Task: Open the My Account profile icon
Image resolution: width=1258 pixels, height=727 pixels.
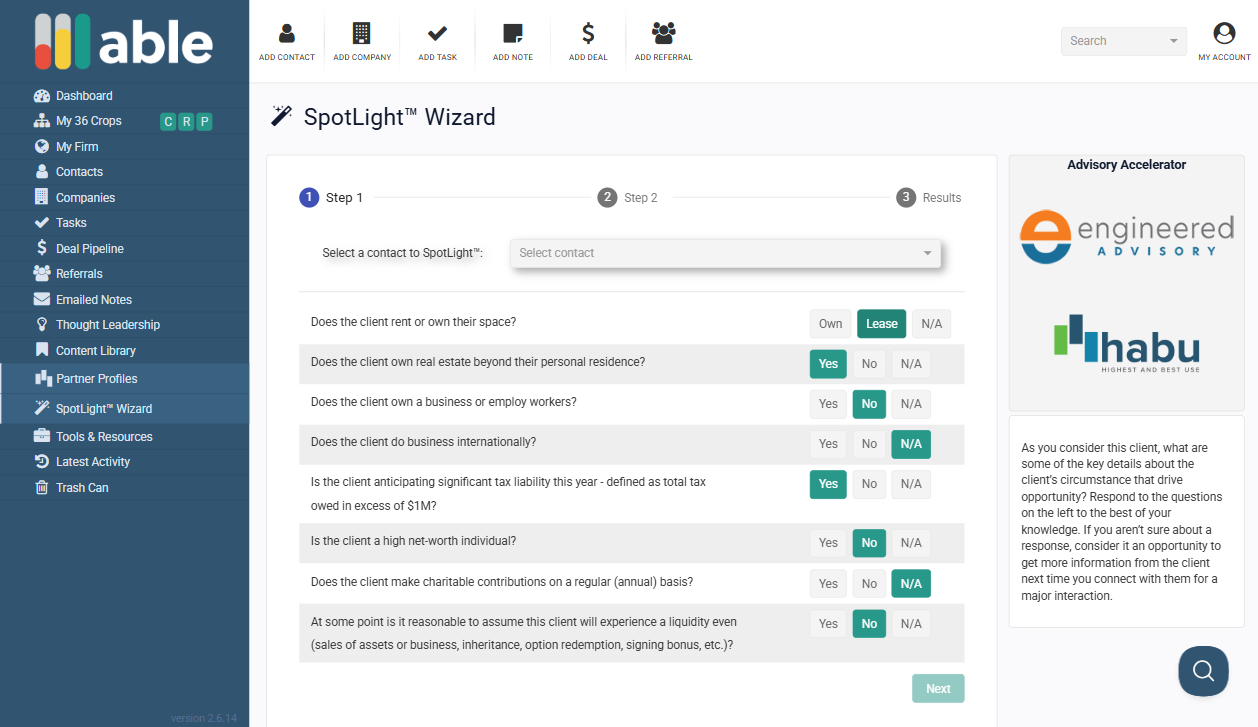Action: click(1224, 34)
